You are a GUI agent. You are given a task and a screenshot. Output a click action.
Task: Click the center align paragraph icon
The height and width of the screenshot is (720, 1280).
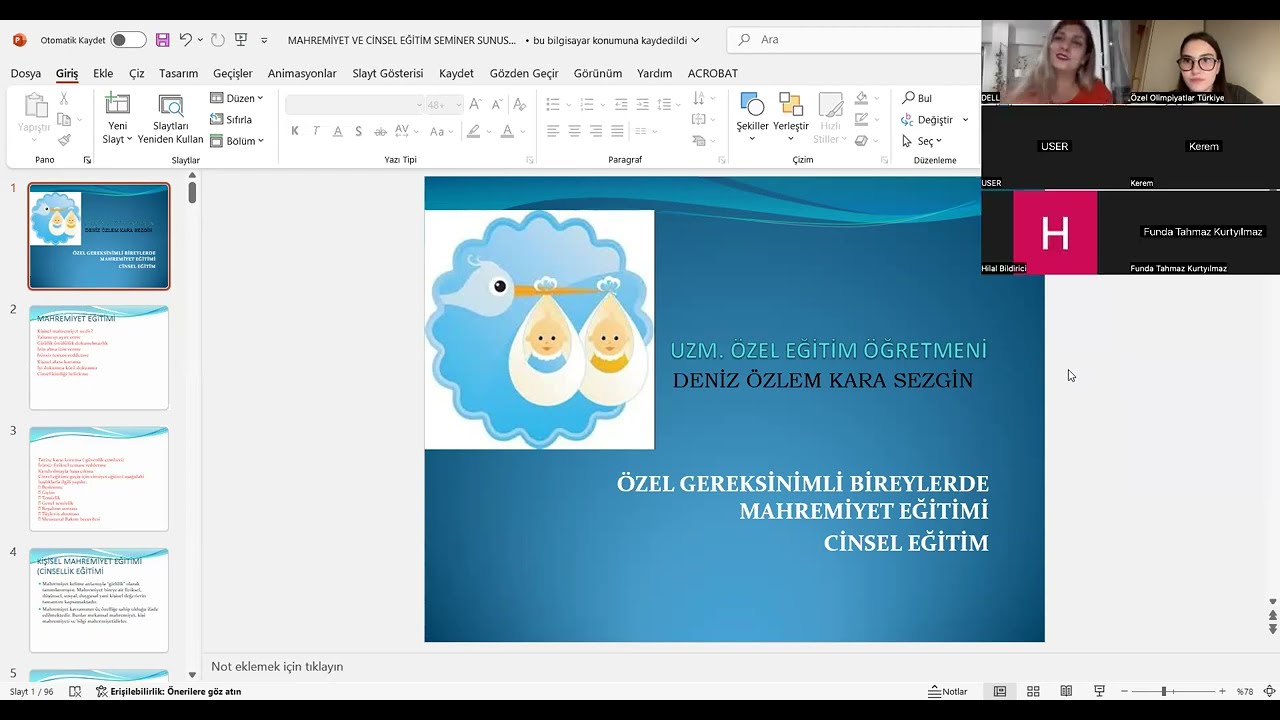[x=574, y=131]
